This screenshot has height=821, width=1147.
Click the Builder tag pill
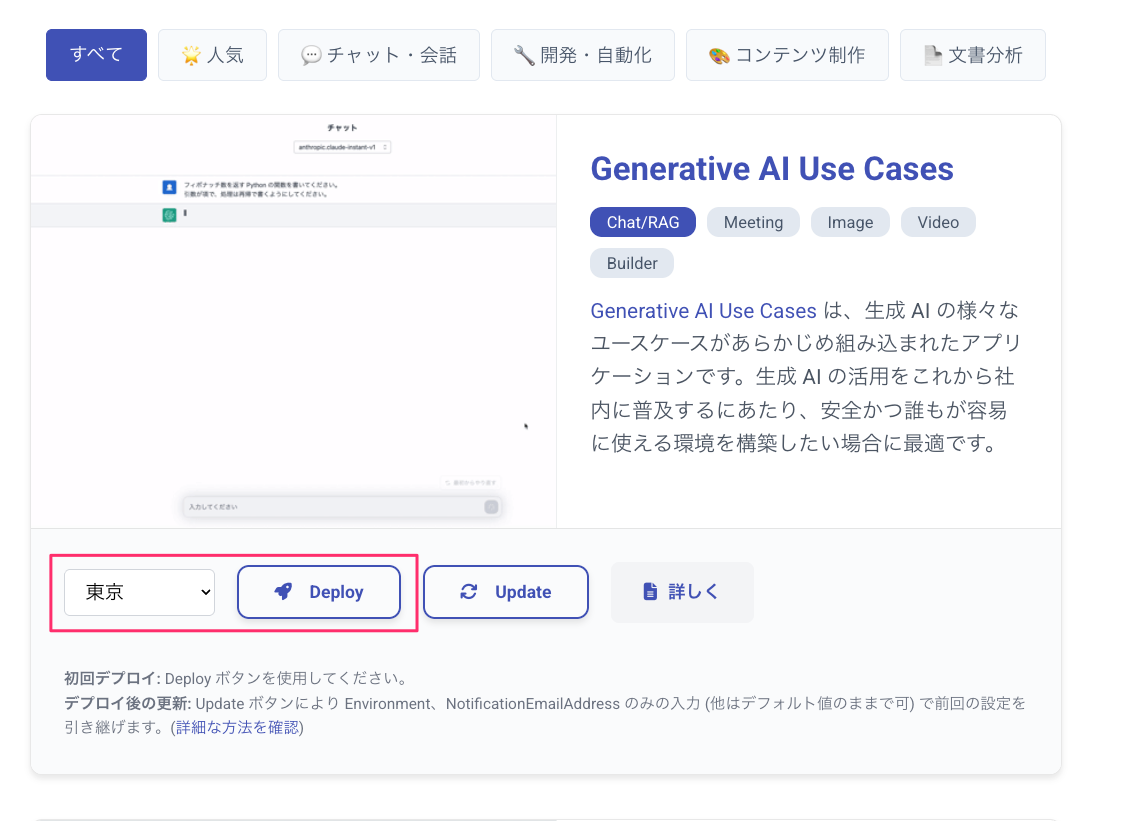pyautogui.click(x=632, y=263)
